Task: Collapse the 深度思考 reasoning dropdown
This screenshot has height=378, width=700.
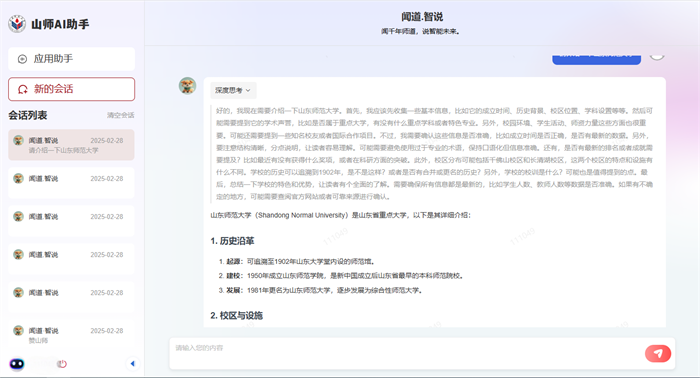Action: pos(233,90)
